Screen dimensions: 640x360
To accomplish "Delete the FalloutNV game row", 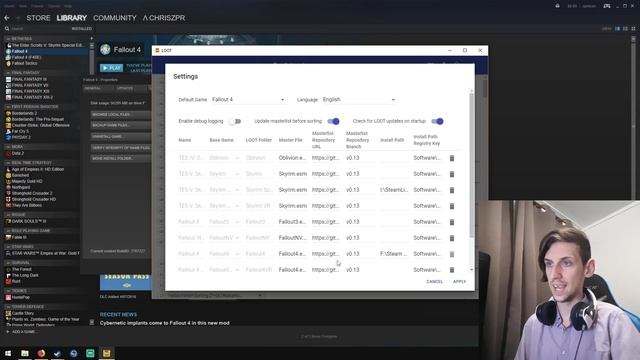I will [x=452, y=238].
